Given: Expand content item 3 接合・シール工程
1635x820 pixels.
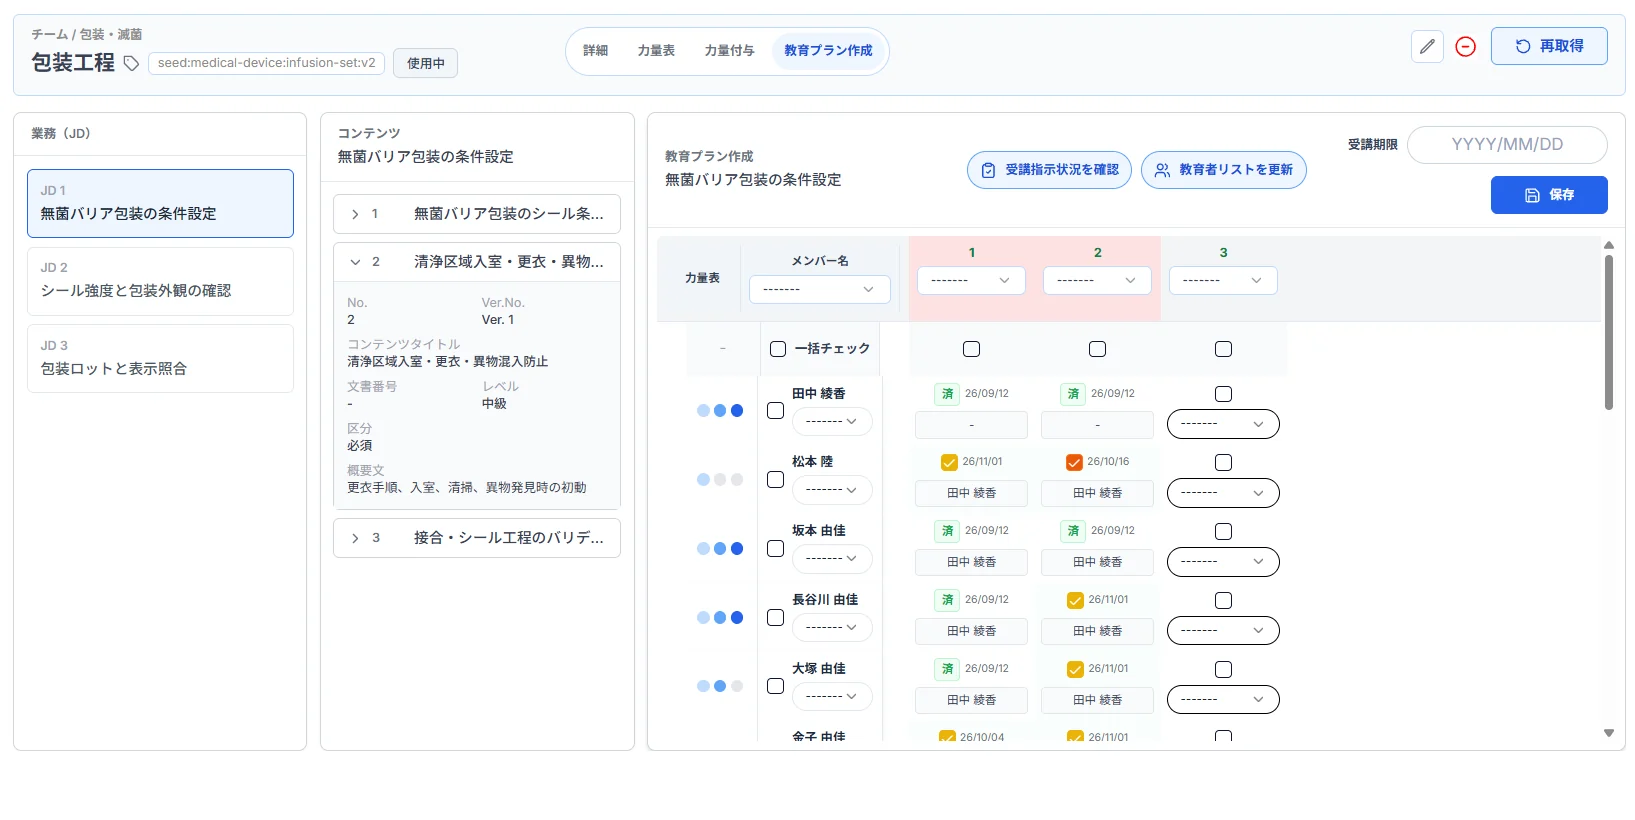Looking at the screenshot, I should (476, 538).
